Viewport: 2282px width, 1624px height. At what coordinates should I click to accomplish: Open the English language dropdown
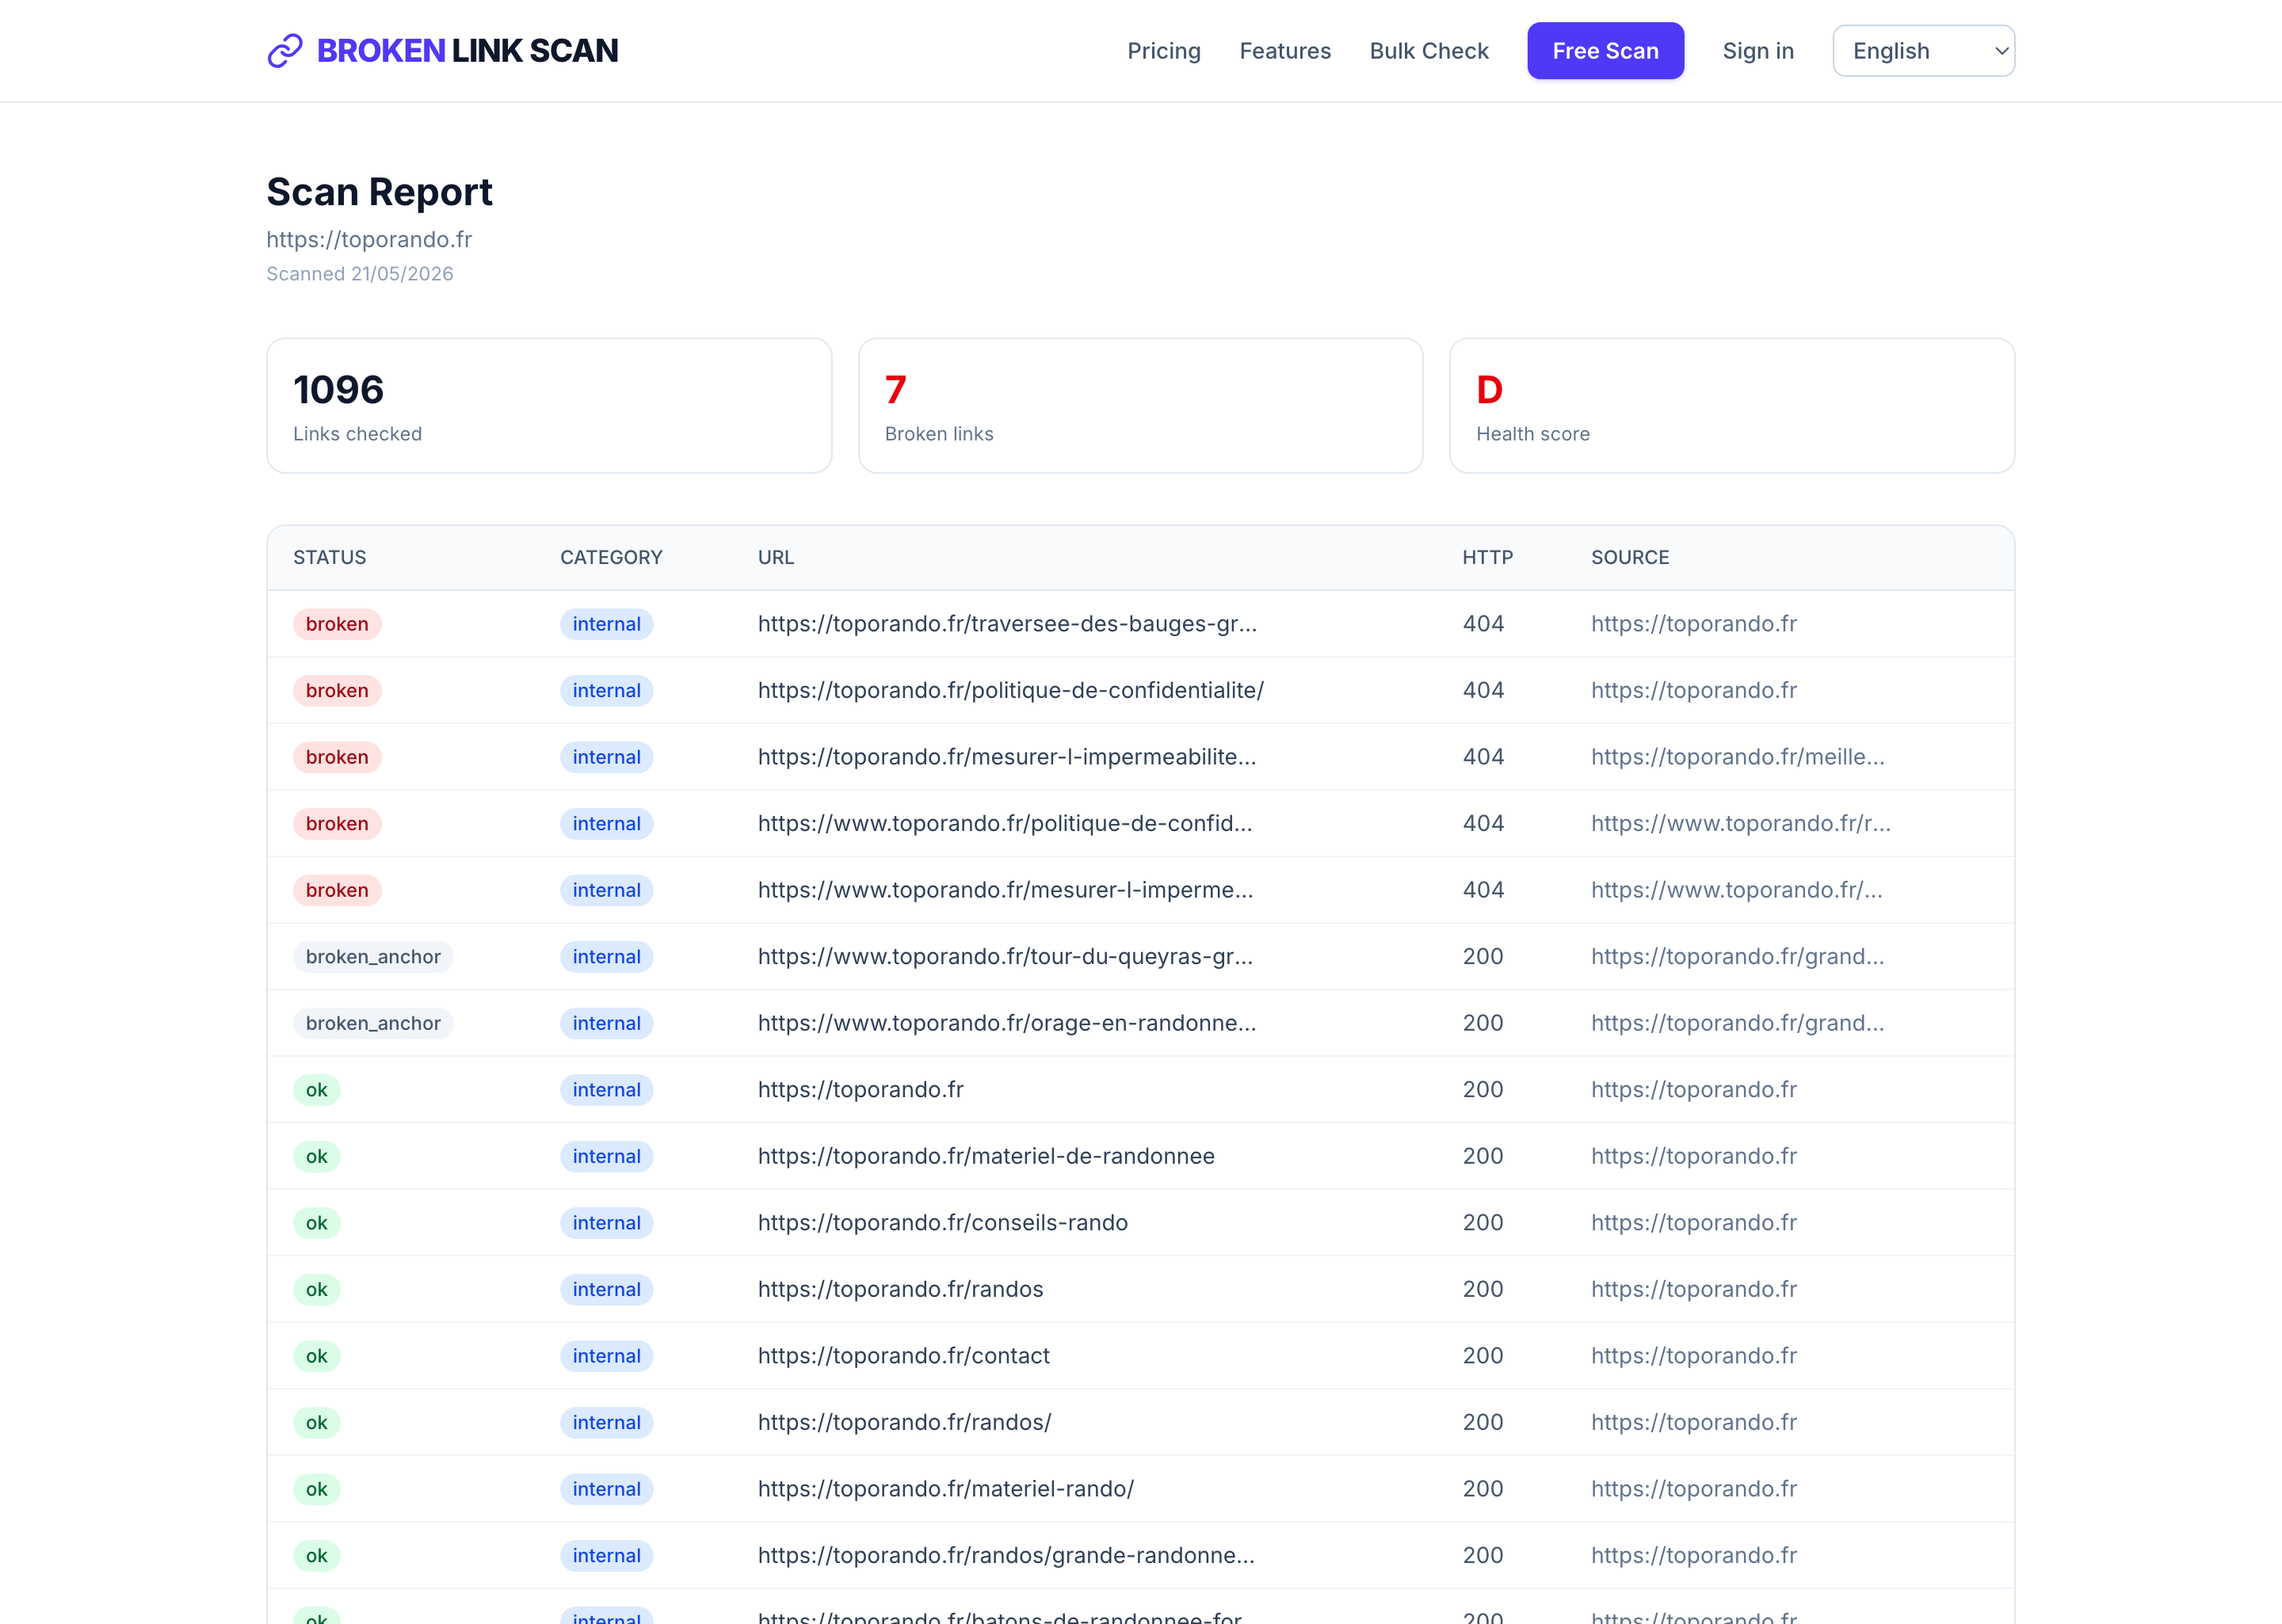coord(1922,51)
